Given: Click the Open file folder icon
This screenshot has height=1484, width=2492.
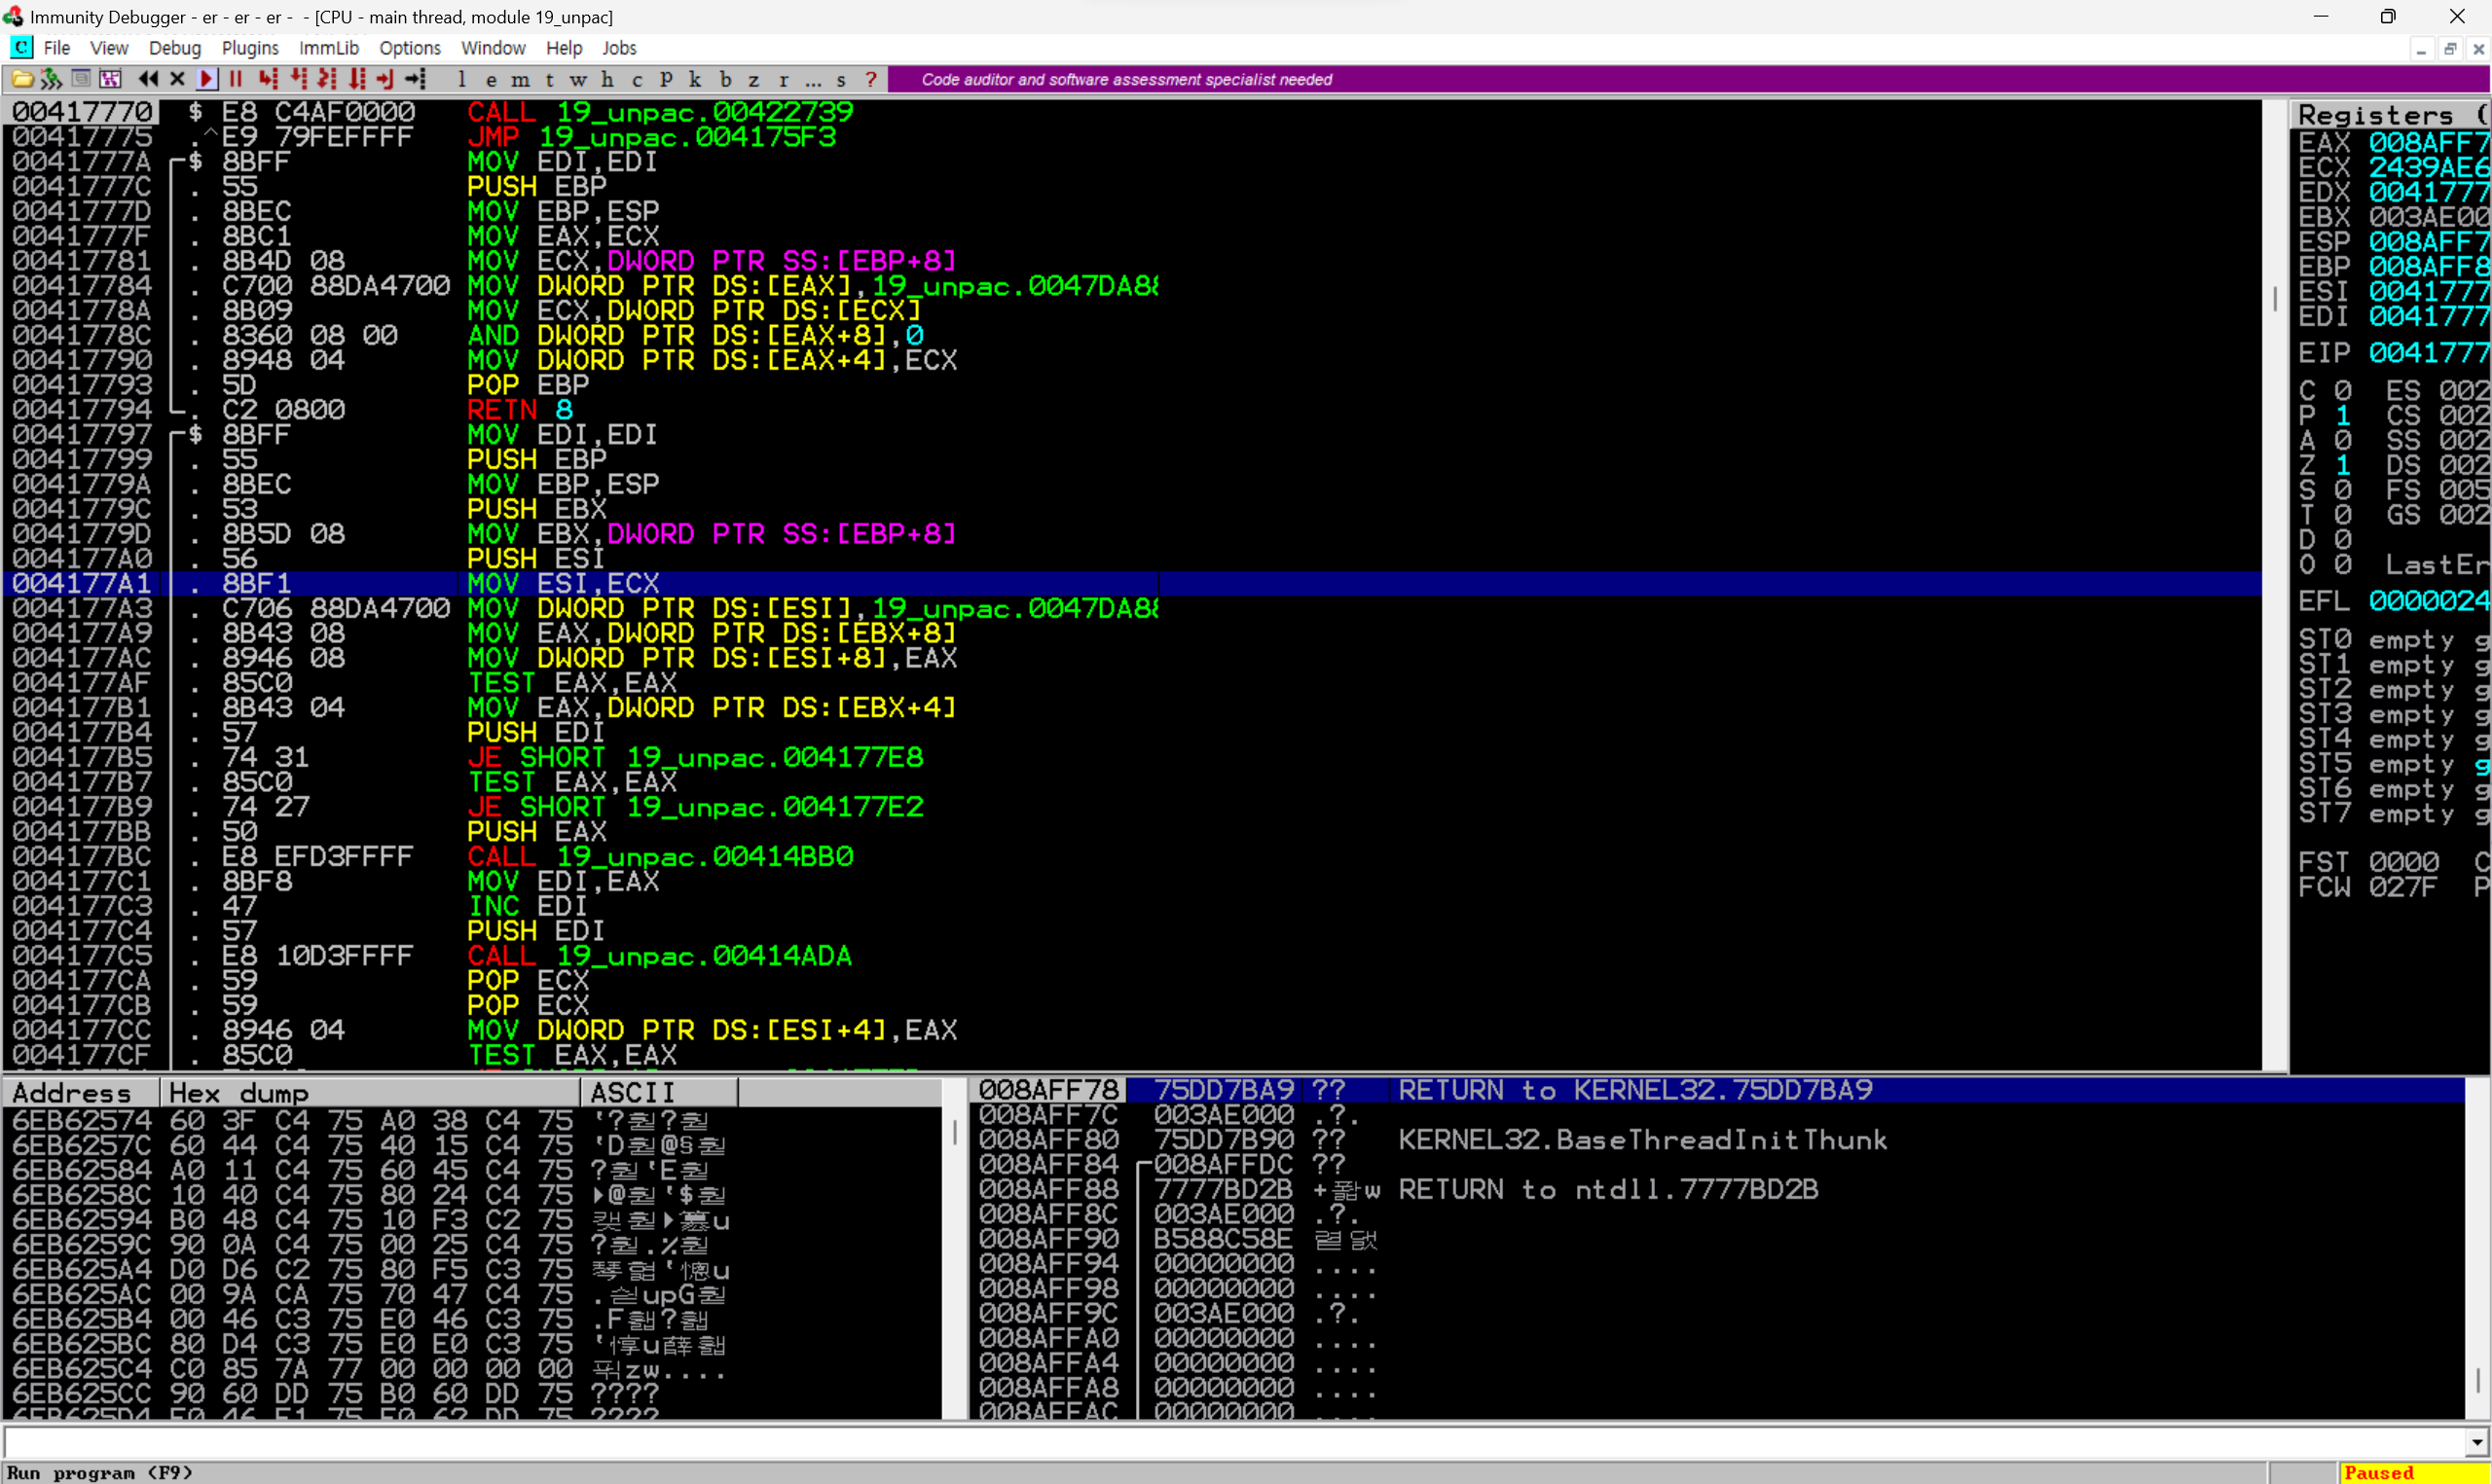Looking at the screenshot, I should (x=22, y=79).
